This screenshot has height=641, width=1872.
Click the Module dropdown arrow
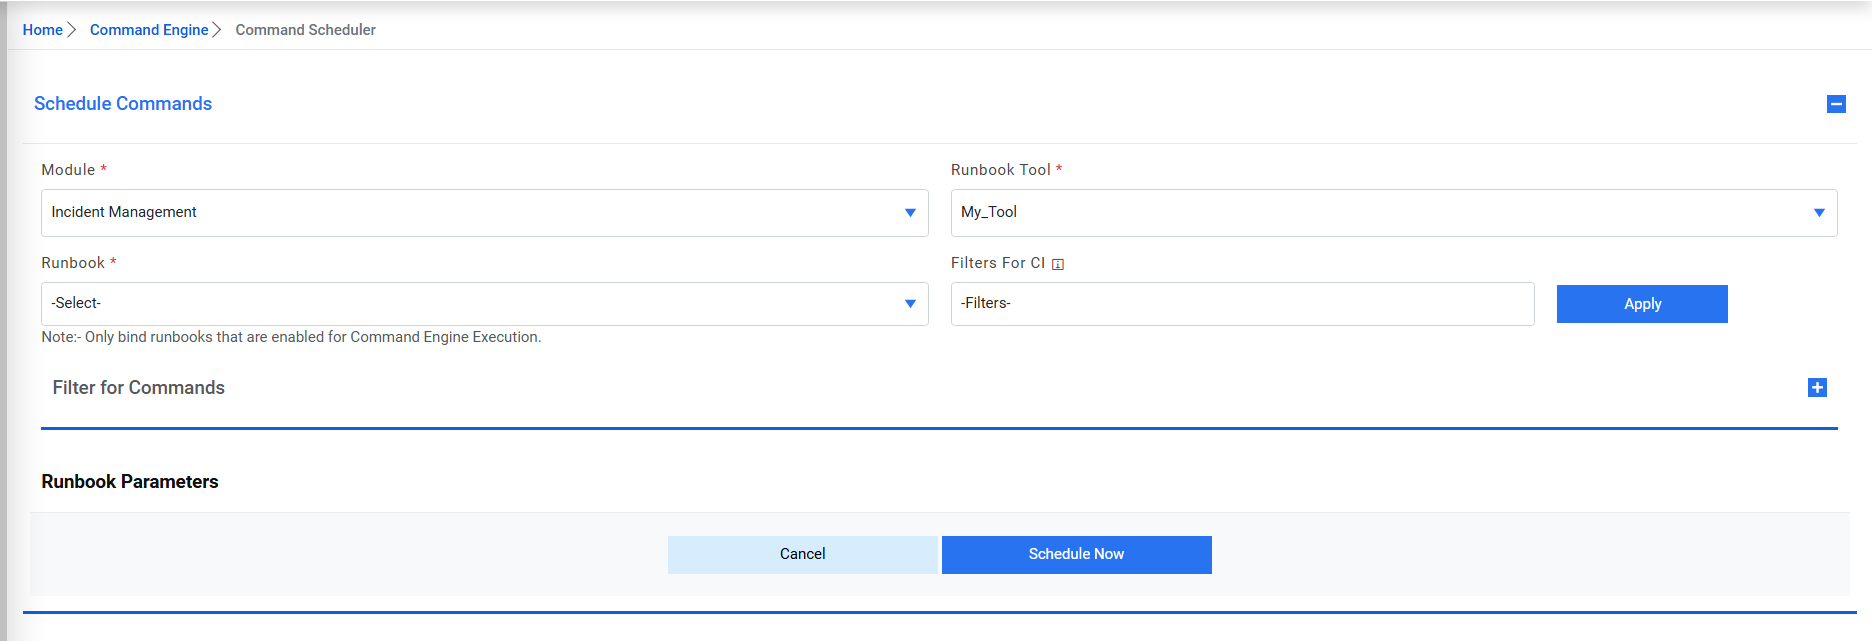(910, 213)
